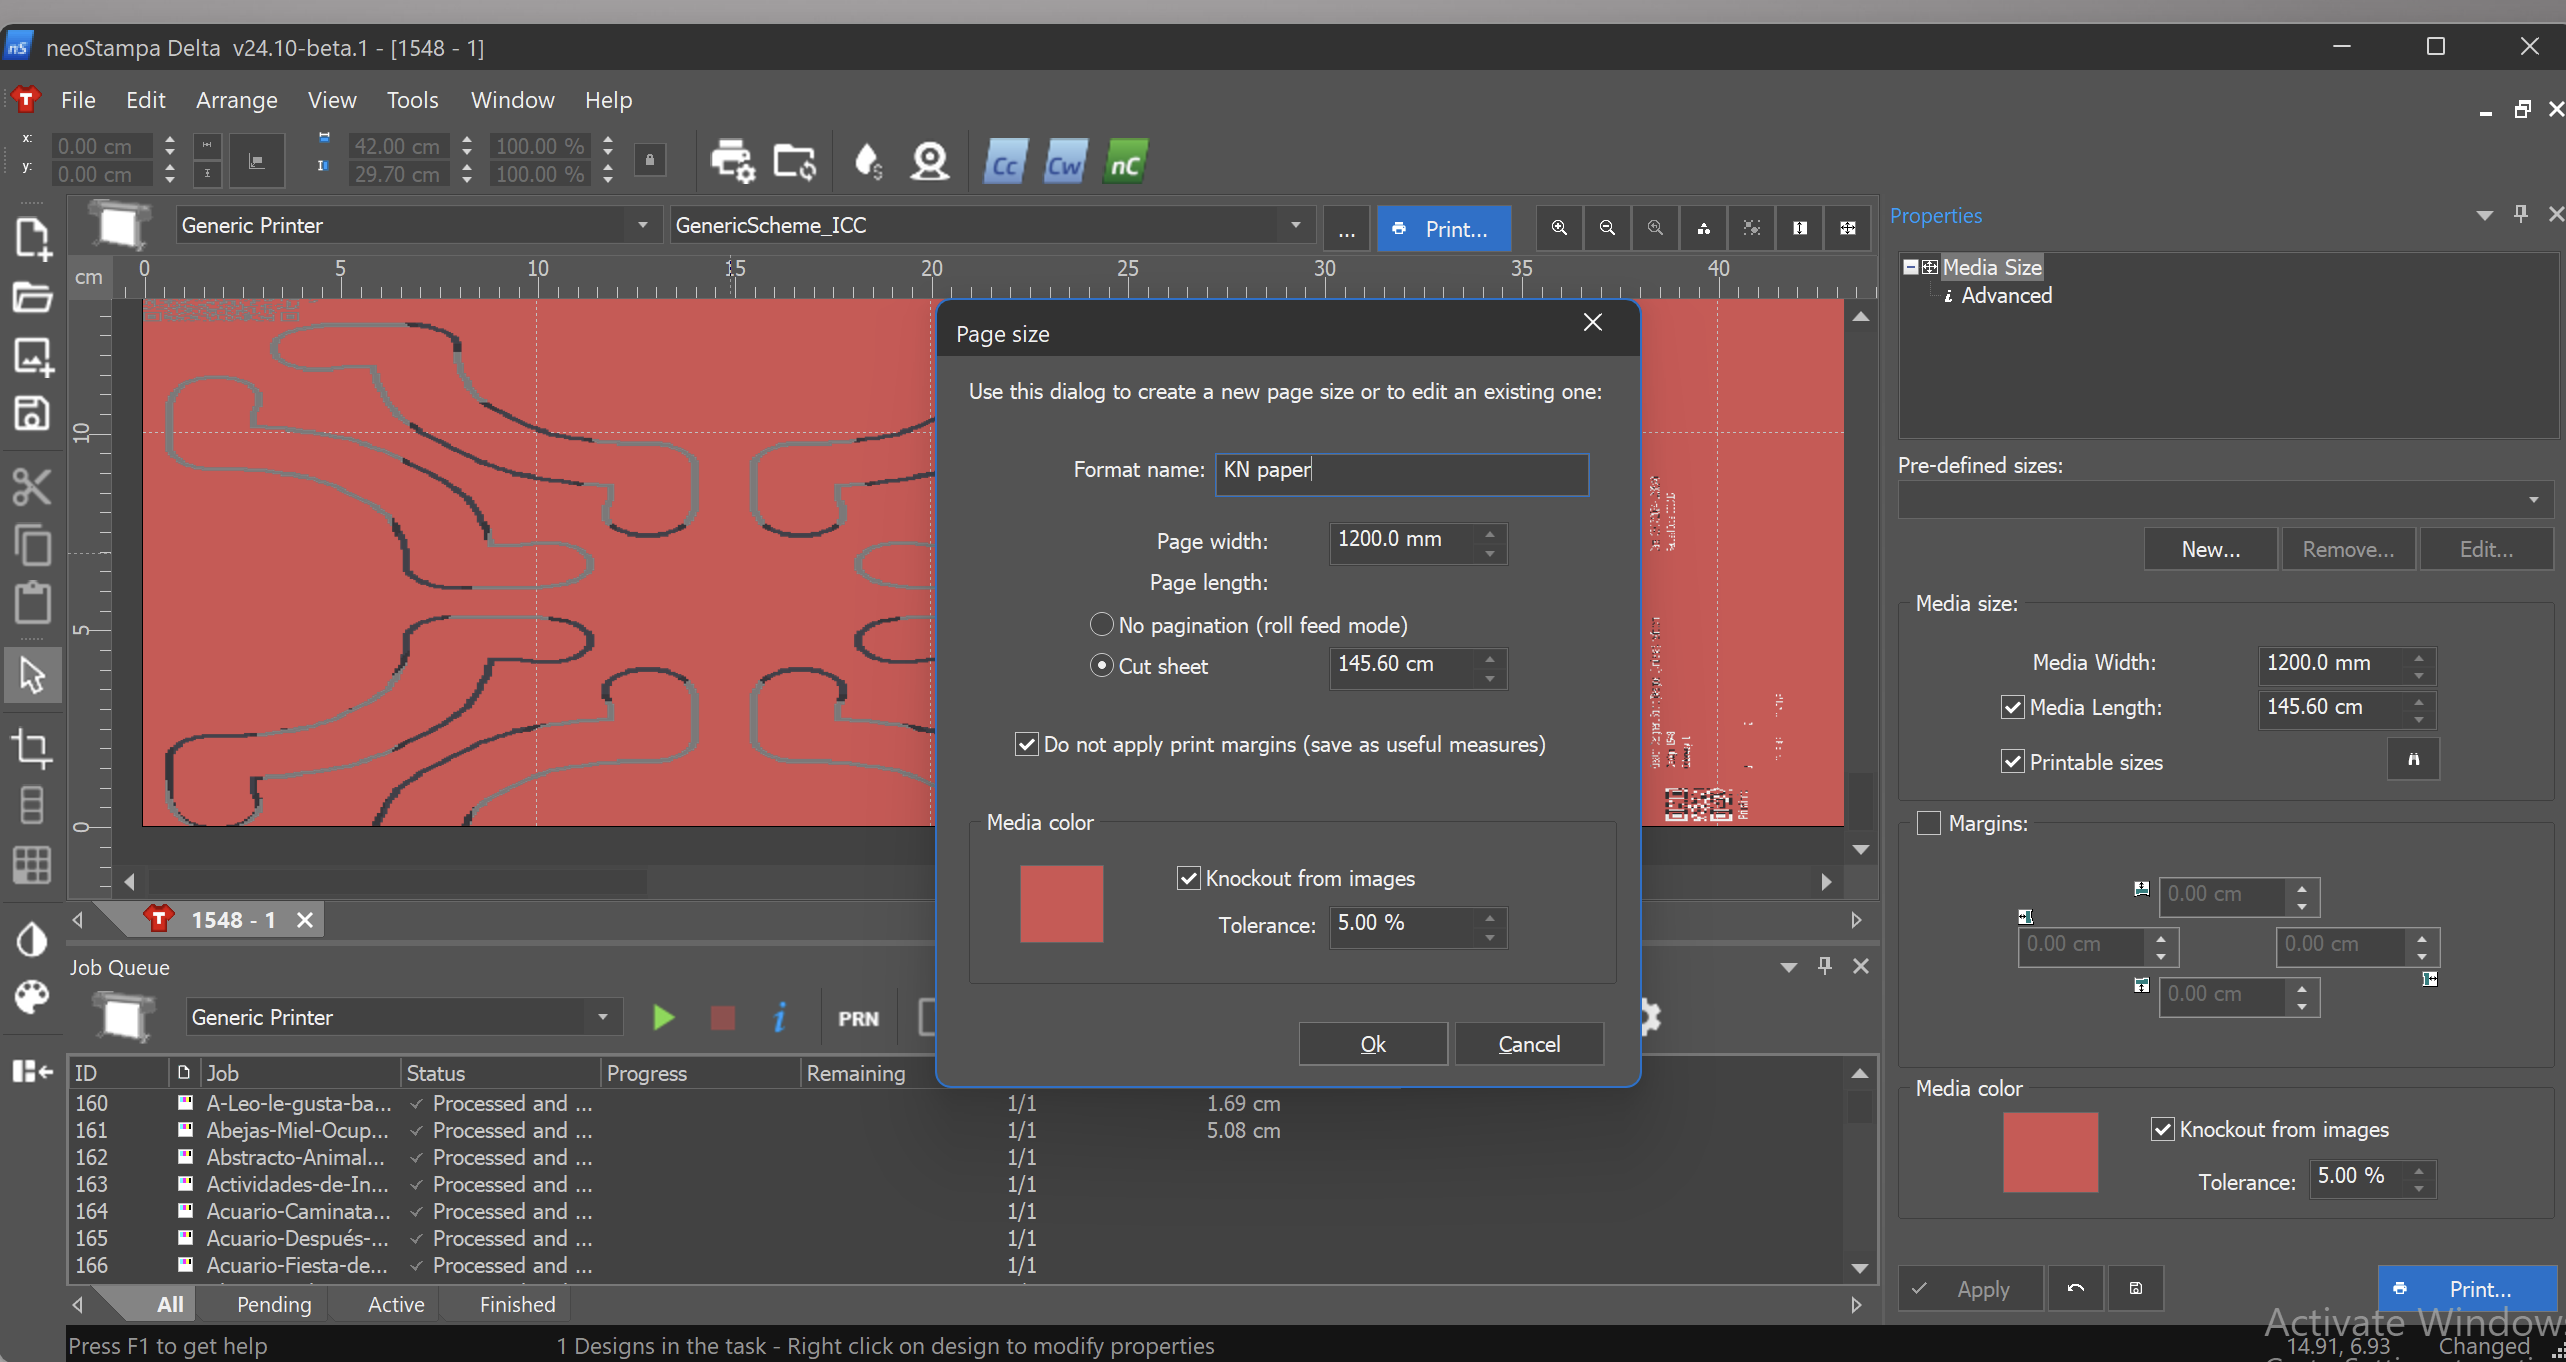2566x1362 pixels.
Task: Switch to the Pending jobs tab
Action: pos(274,1304)
